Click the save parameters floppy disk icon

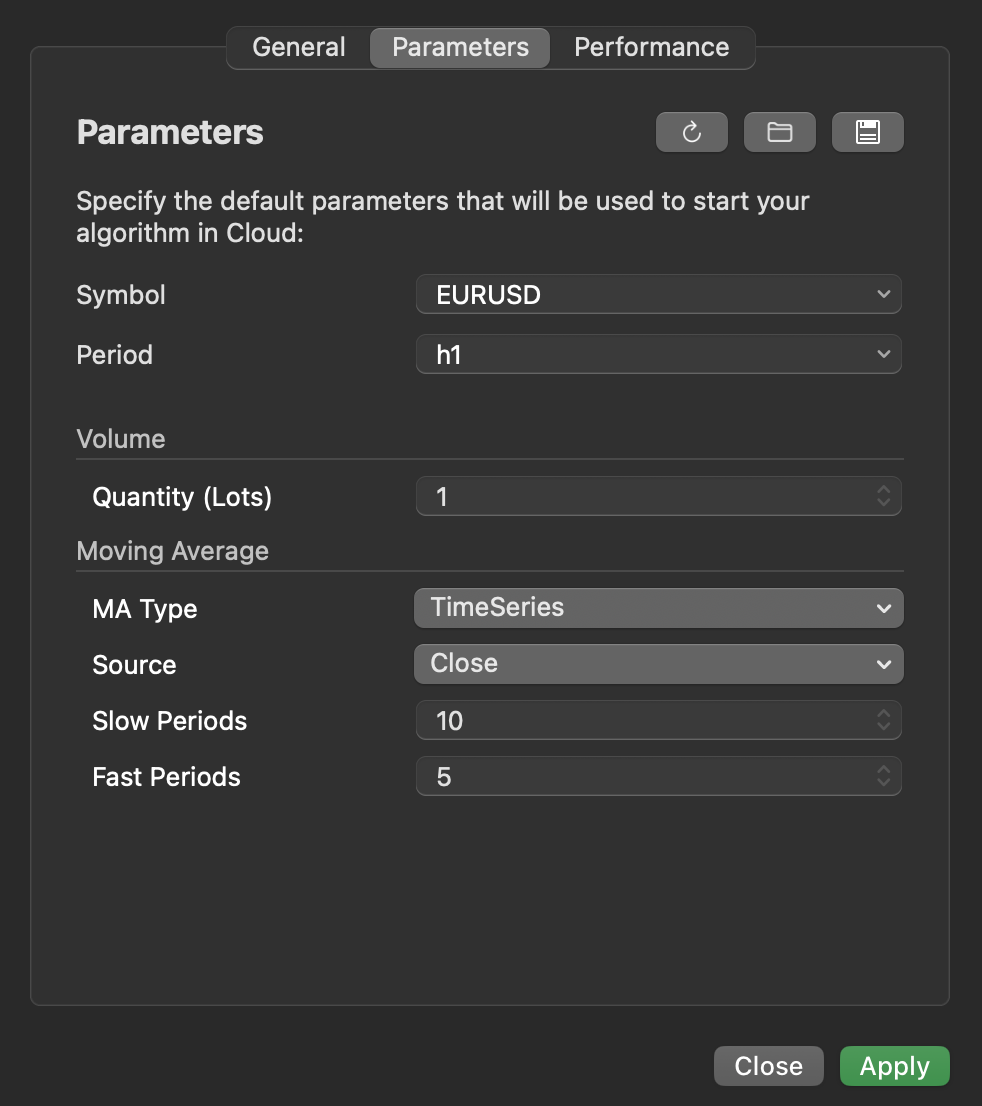click(x=867, y=132)
